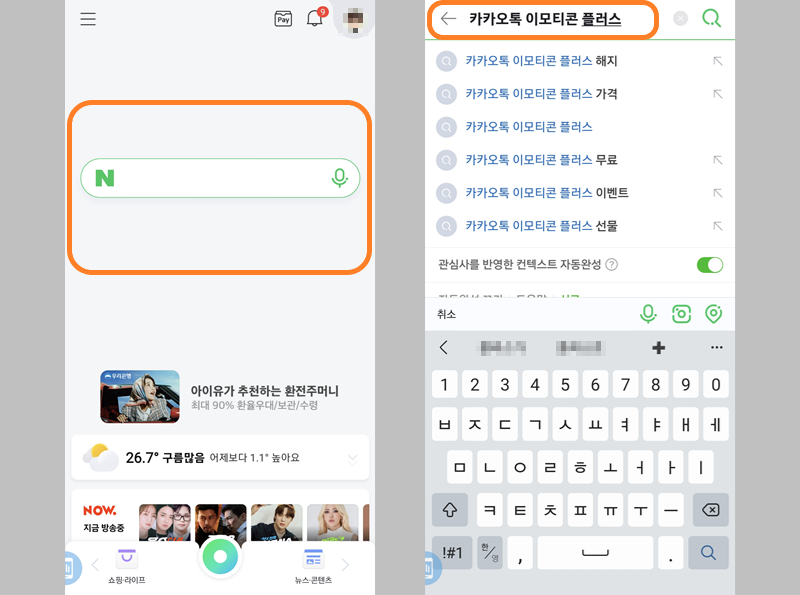Tap the ㅎ key on keyboard
This screenshot has width=800, height=595.
point(580,467)
